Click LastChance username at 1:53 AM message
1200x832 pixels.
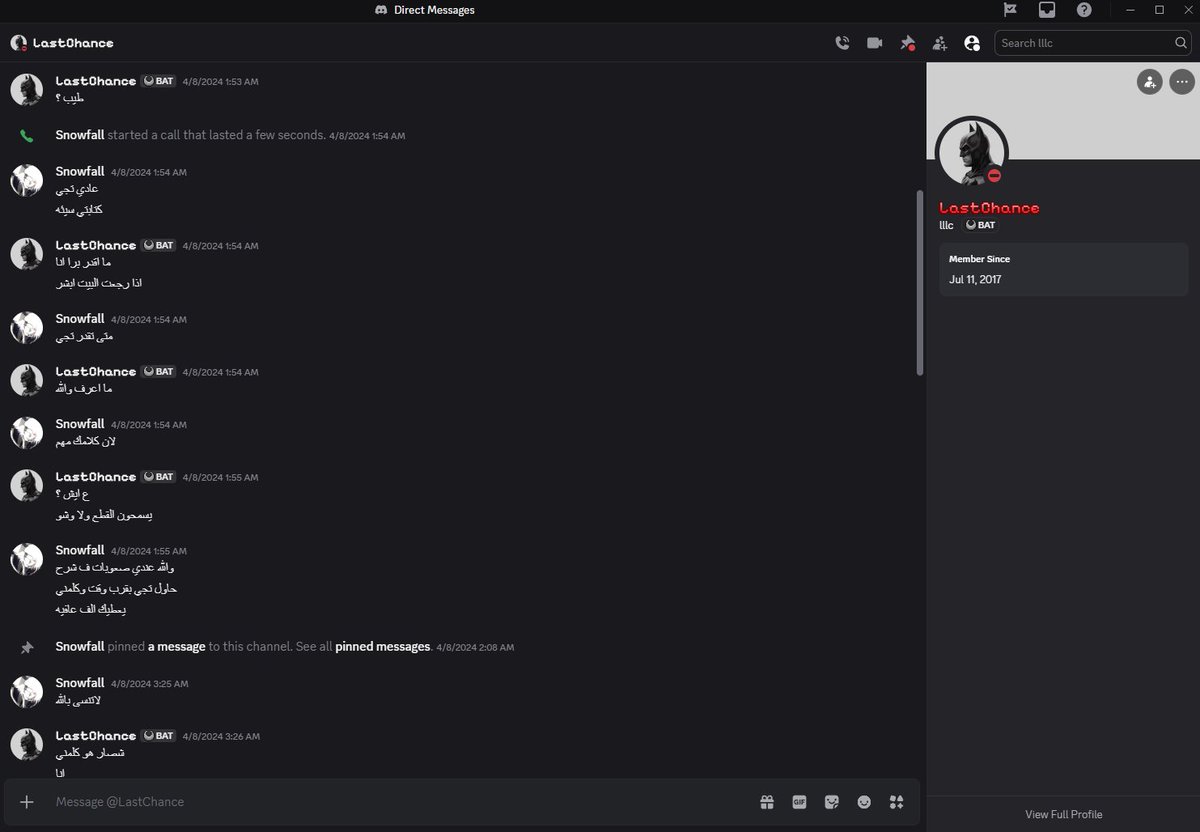coord(96,81)
